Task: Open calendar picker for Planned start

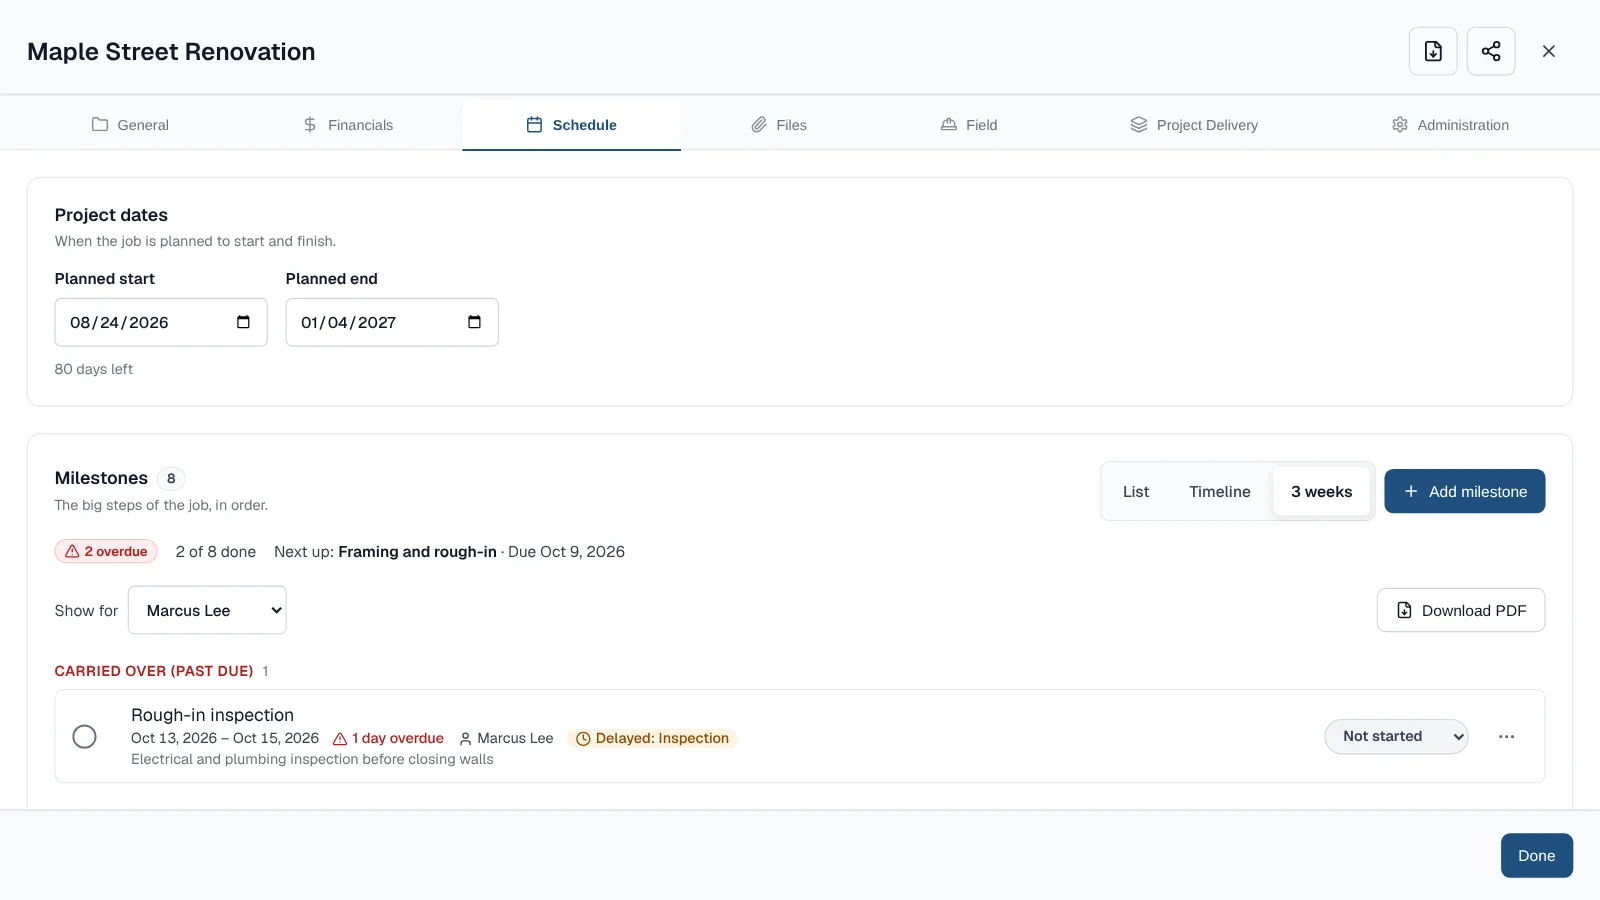Action: coord(243,322)
